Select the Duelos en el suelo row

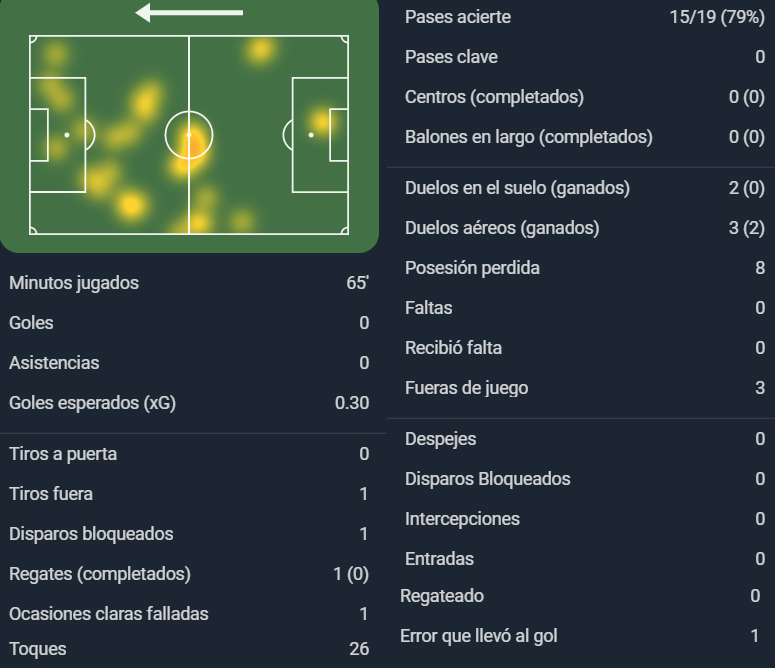pyautogui.click(x=581, y=188)
